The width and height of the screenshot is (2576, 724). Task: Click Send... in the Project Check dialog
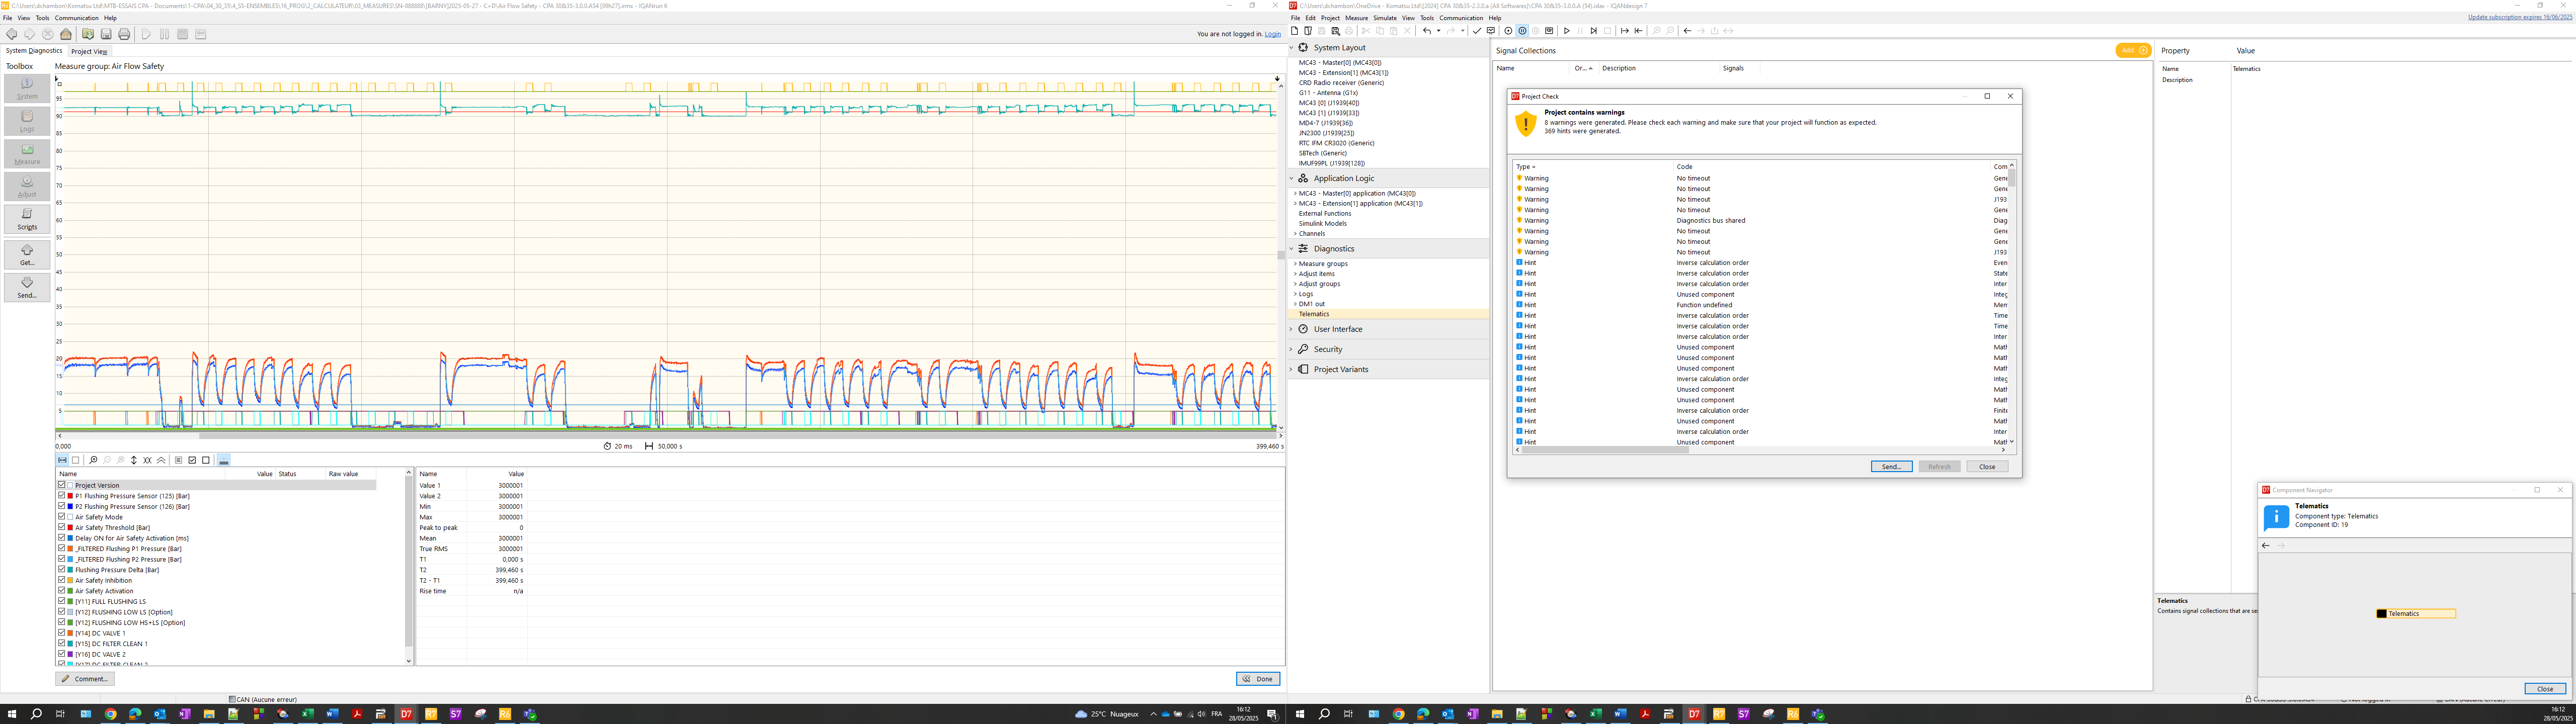[1892, 467]
